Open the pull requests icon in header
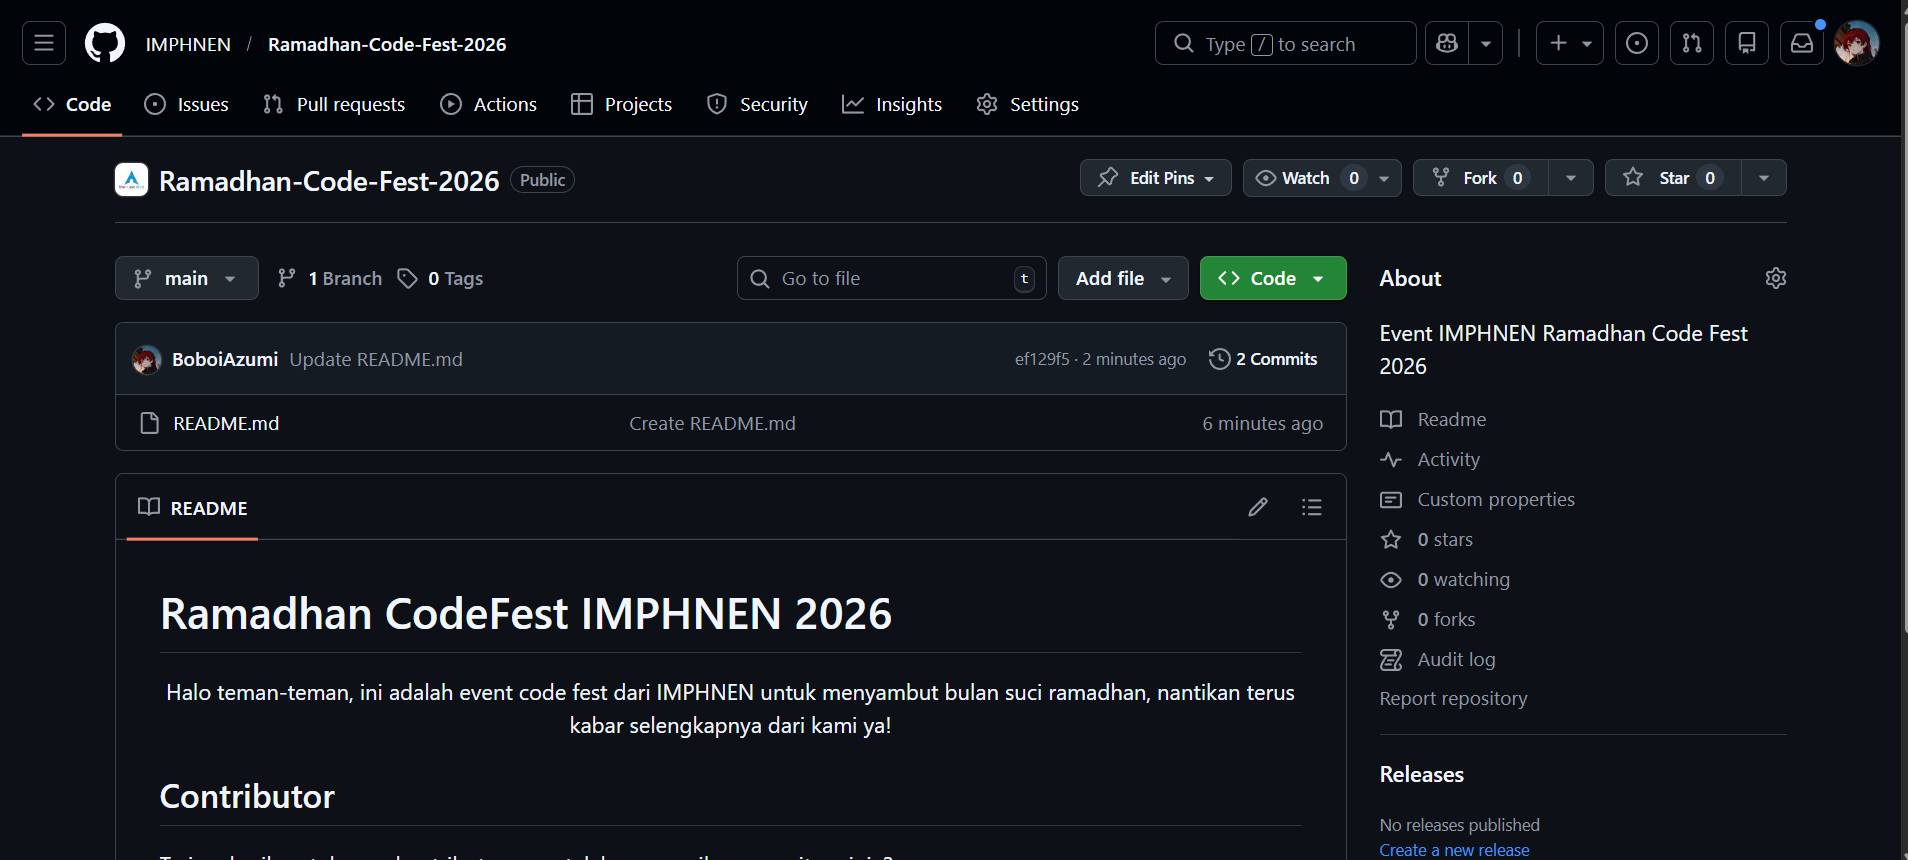Screen dimensions: 1908x860 pos(1692,43)
